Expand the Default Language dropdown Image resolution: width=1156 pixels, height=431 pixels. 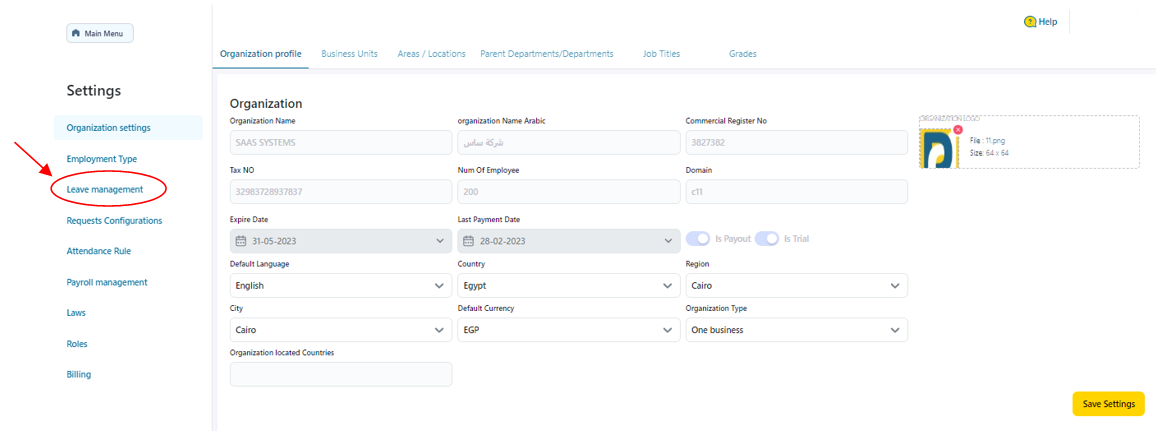click(x=340, y=285)
